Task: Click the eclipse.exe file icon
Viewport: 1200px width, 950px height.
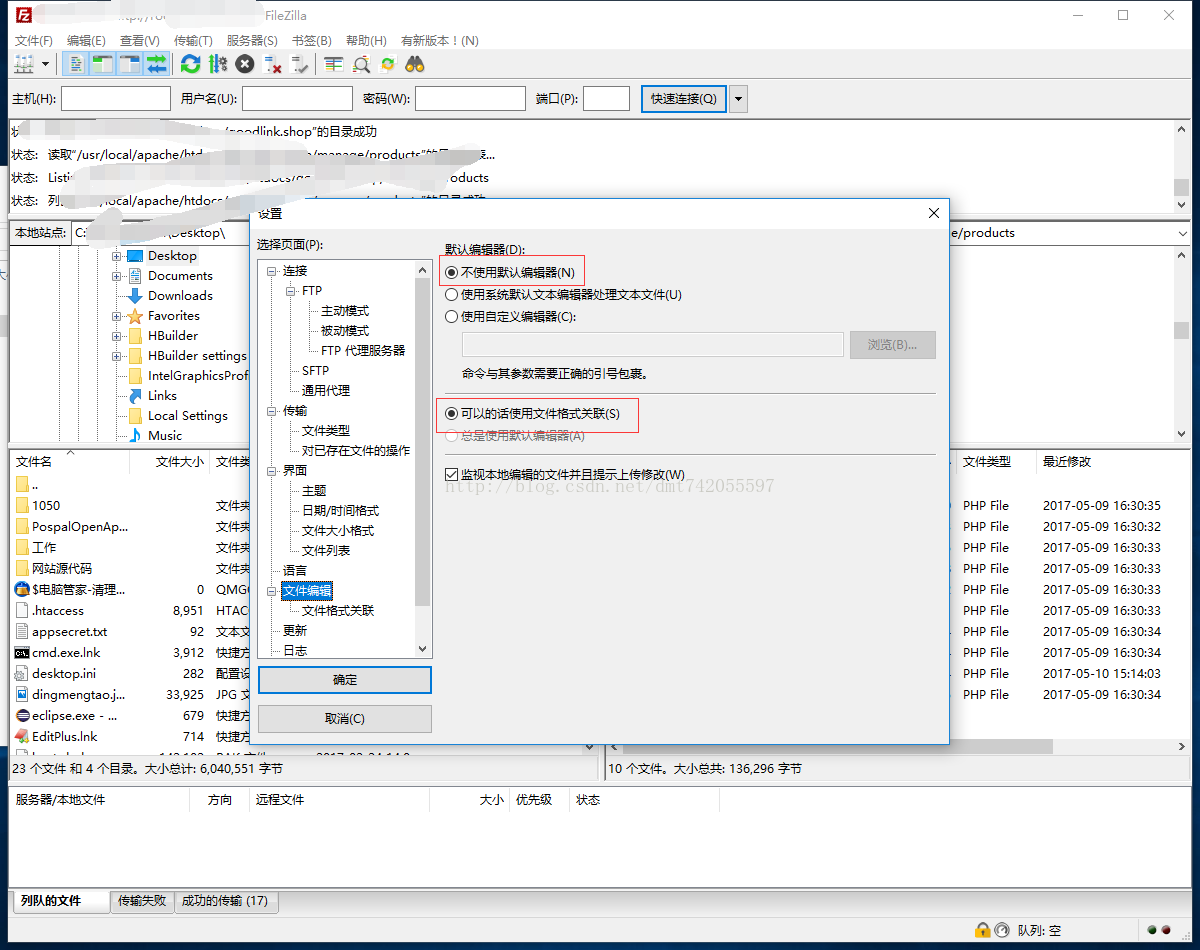Action: point(22,716)
